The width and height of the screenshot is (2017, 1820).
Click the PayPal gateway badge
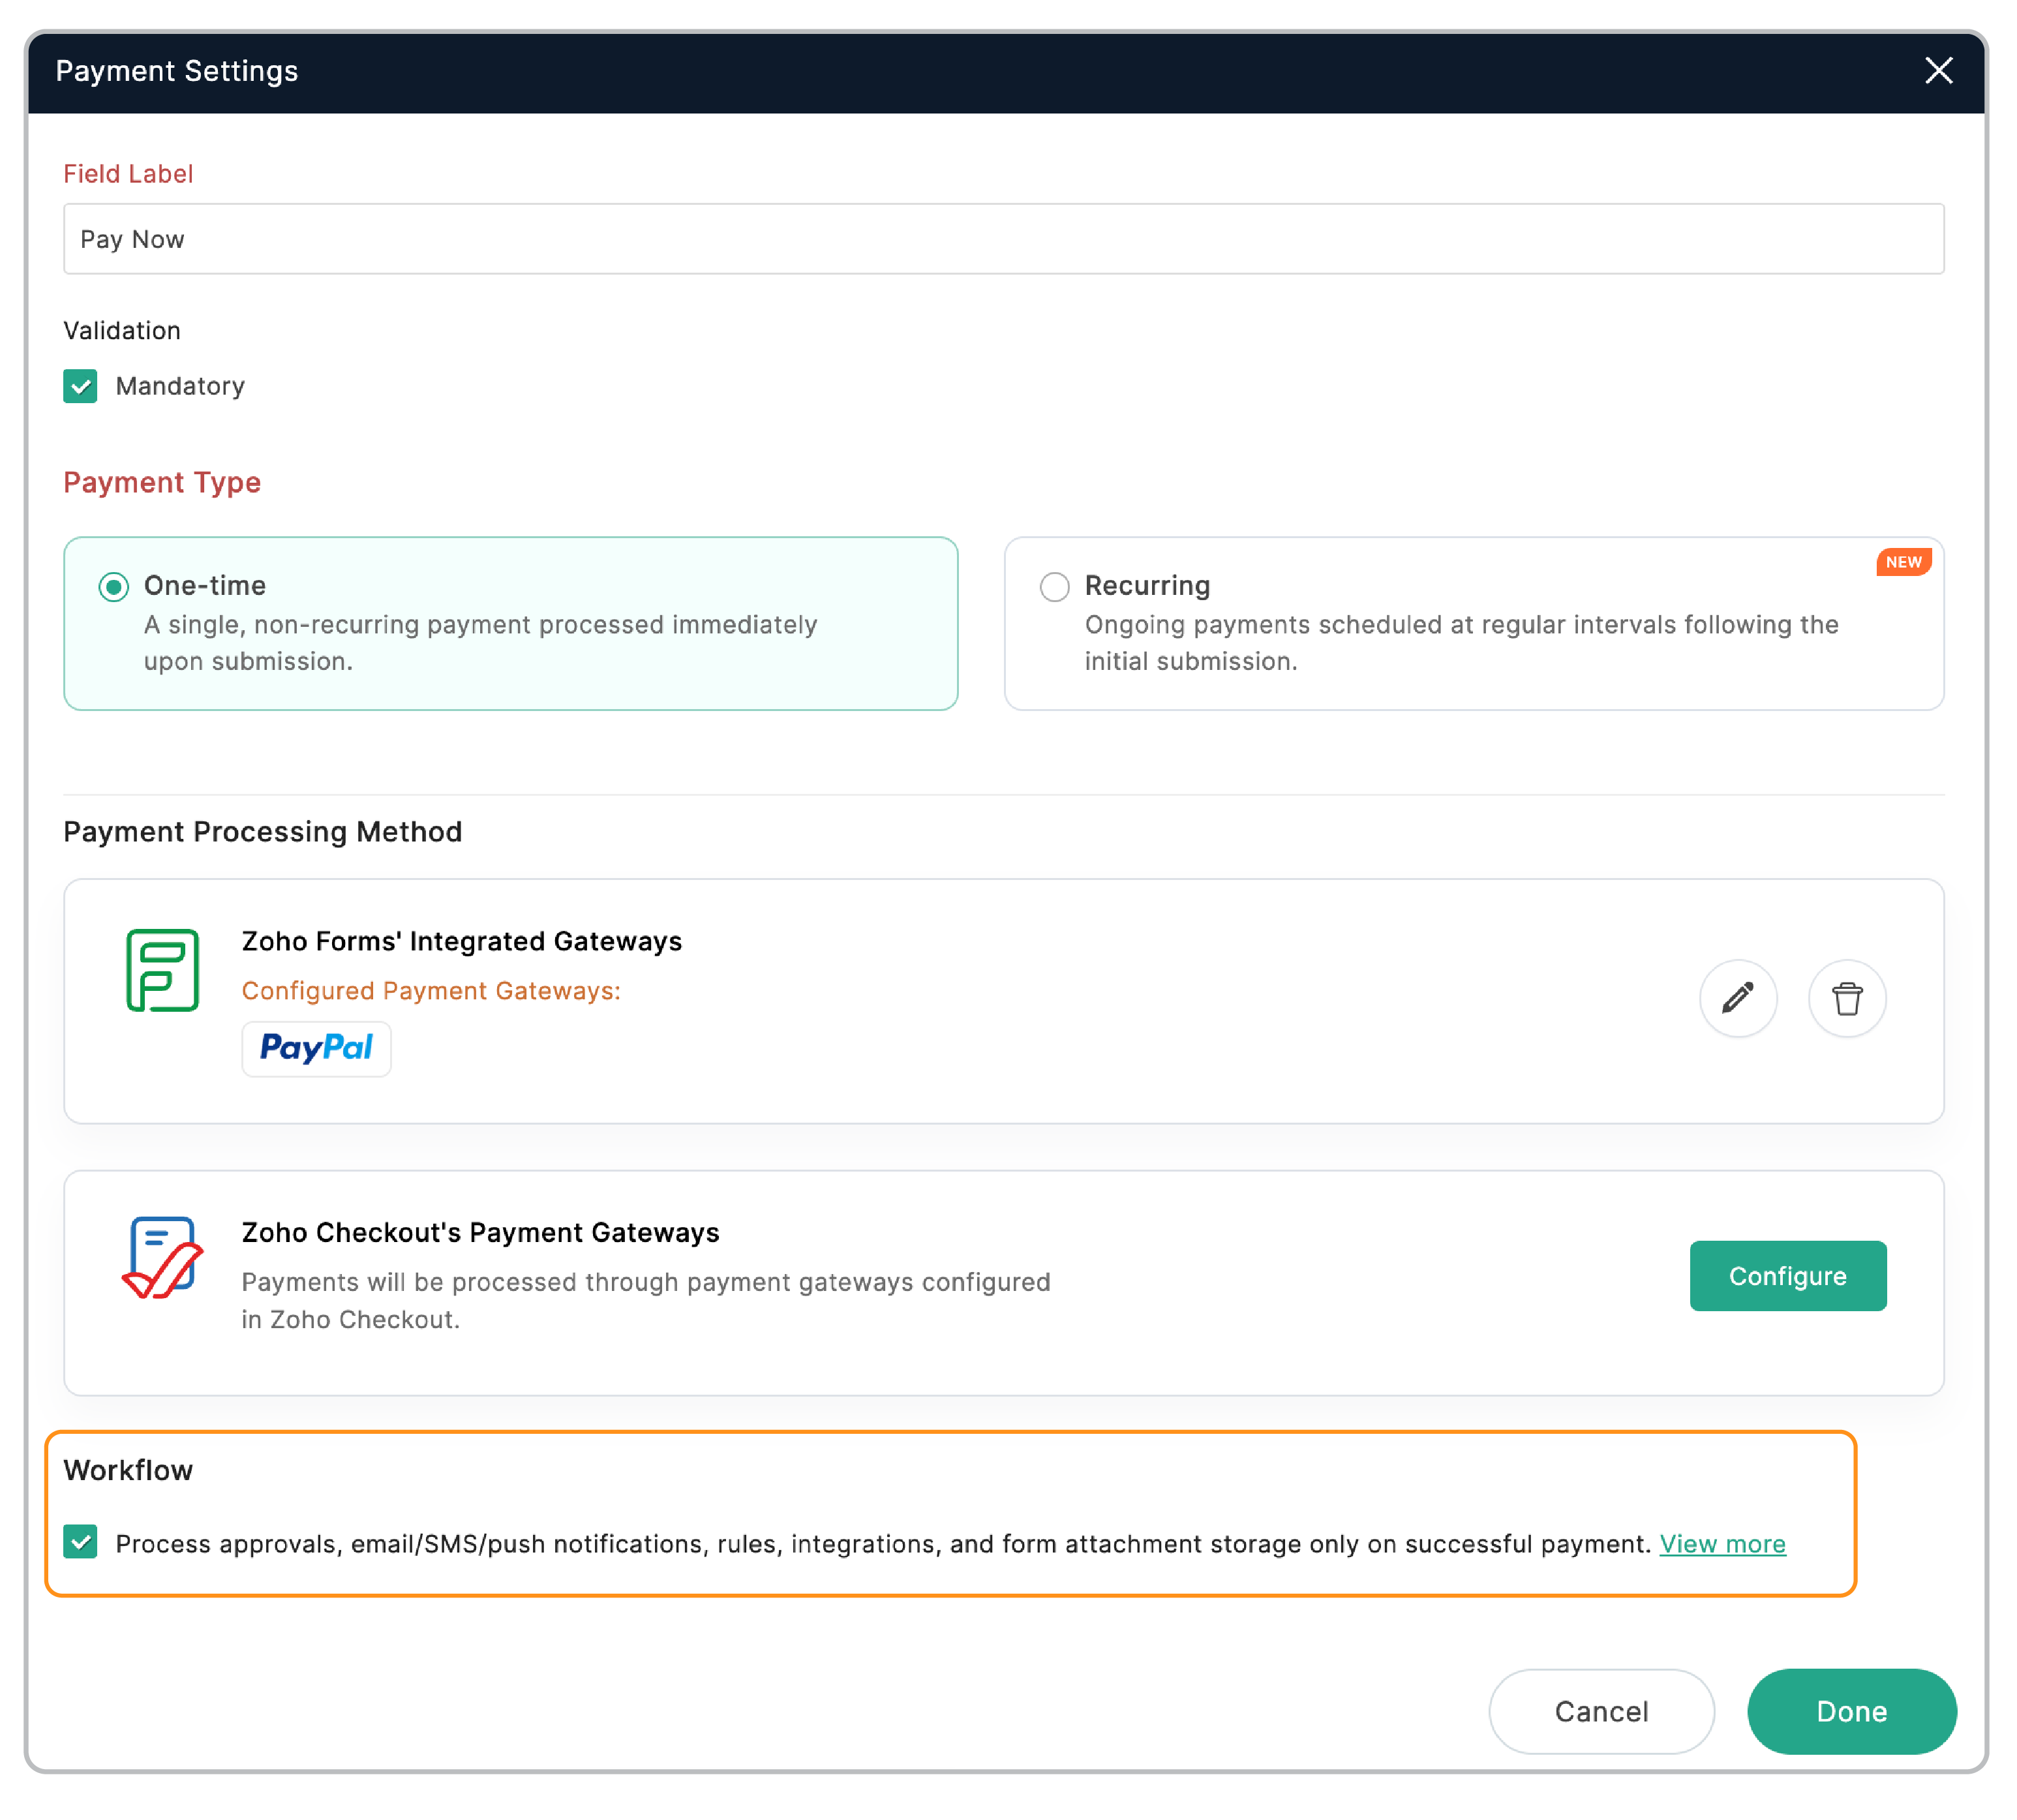click(x=316, y=1048)
